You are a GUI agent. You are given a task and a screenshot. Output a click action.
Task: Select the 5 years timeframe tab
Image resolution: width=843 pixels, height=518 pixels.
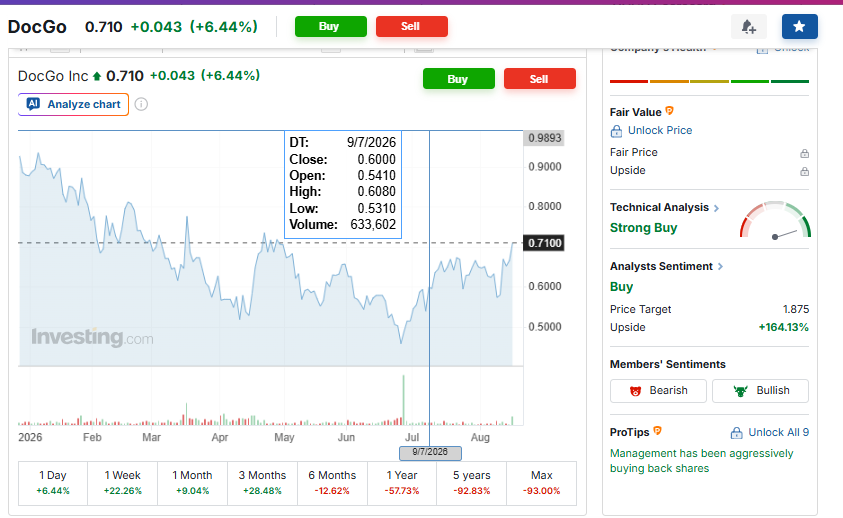coord(471,482)
